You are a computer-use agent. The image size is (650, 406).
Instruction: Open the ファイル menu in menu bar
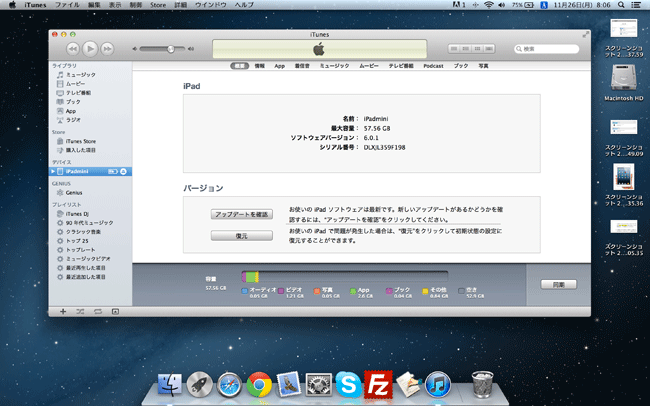67,5
